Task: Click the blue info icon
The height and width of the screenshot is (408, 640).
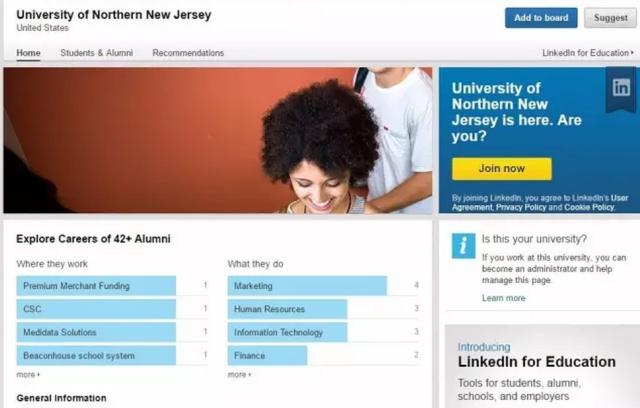Action: click(x=463, y=246)
